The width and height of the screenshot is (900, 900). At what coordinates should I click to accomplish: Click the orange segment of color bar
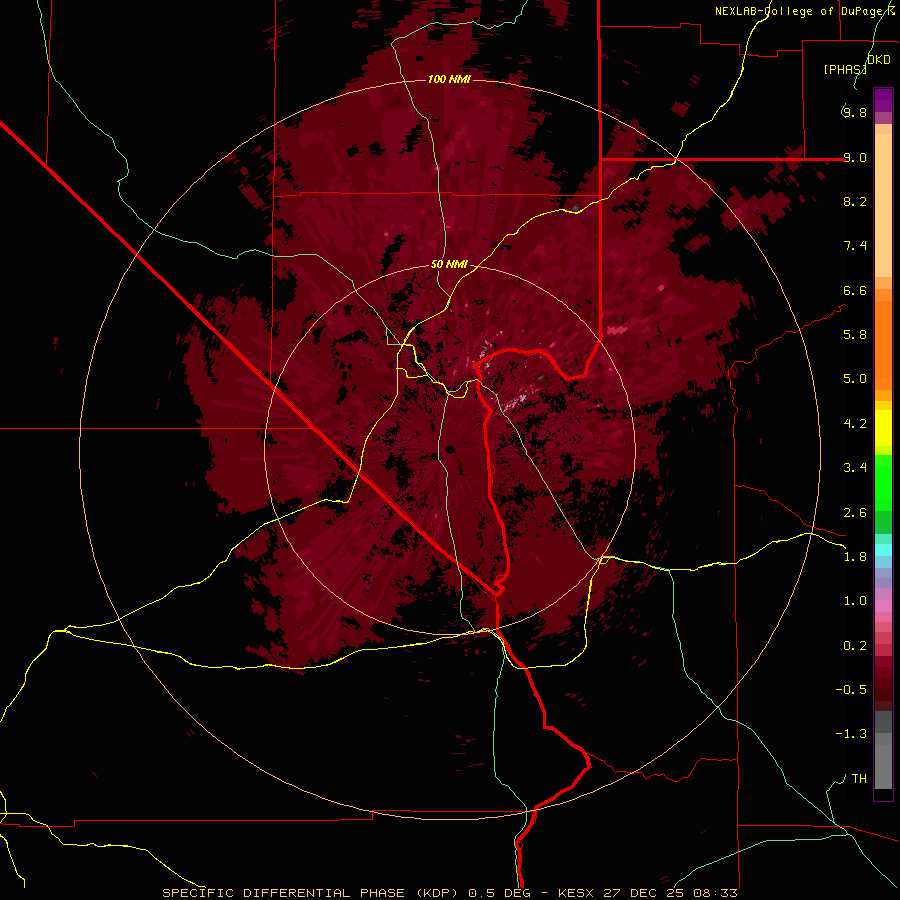(x=883, y=346)
